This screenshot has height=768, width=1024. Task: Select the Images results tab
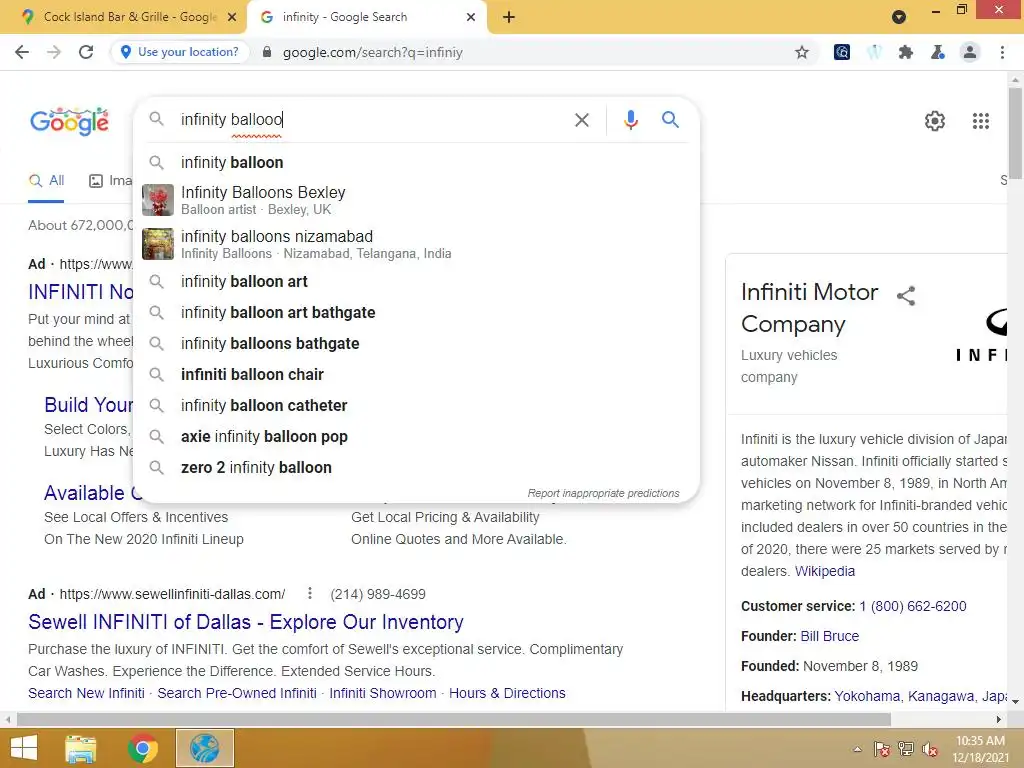111,181
